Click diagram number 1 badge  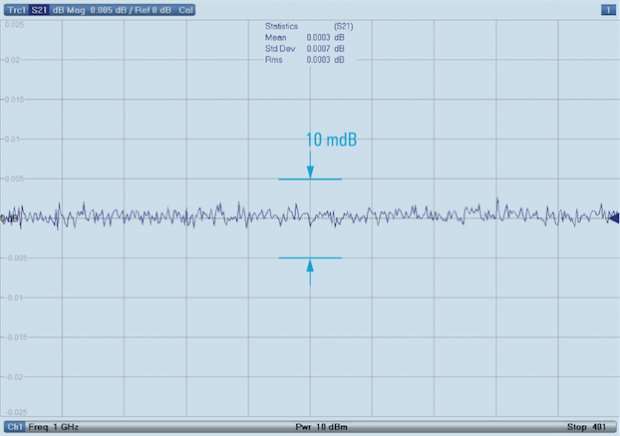(x=607, y=9)
